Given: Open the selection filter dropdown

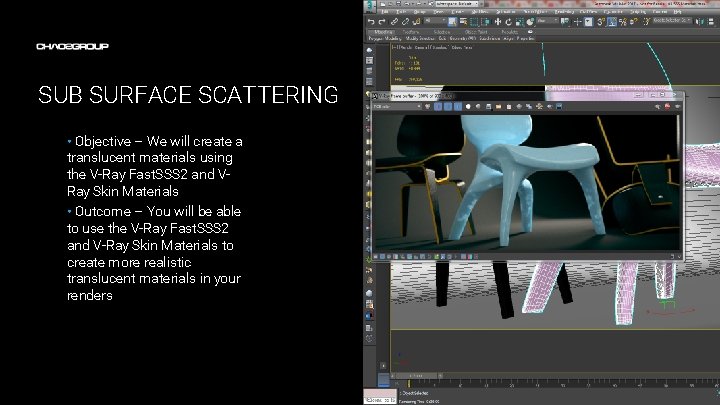Looking at the screenshot, I should point(434,21).
